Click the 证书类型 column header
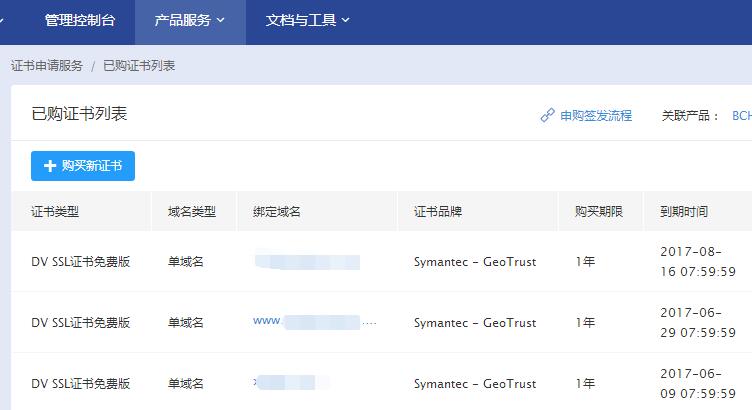This screenshot has width=752, height=410. 55,212
